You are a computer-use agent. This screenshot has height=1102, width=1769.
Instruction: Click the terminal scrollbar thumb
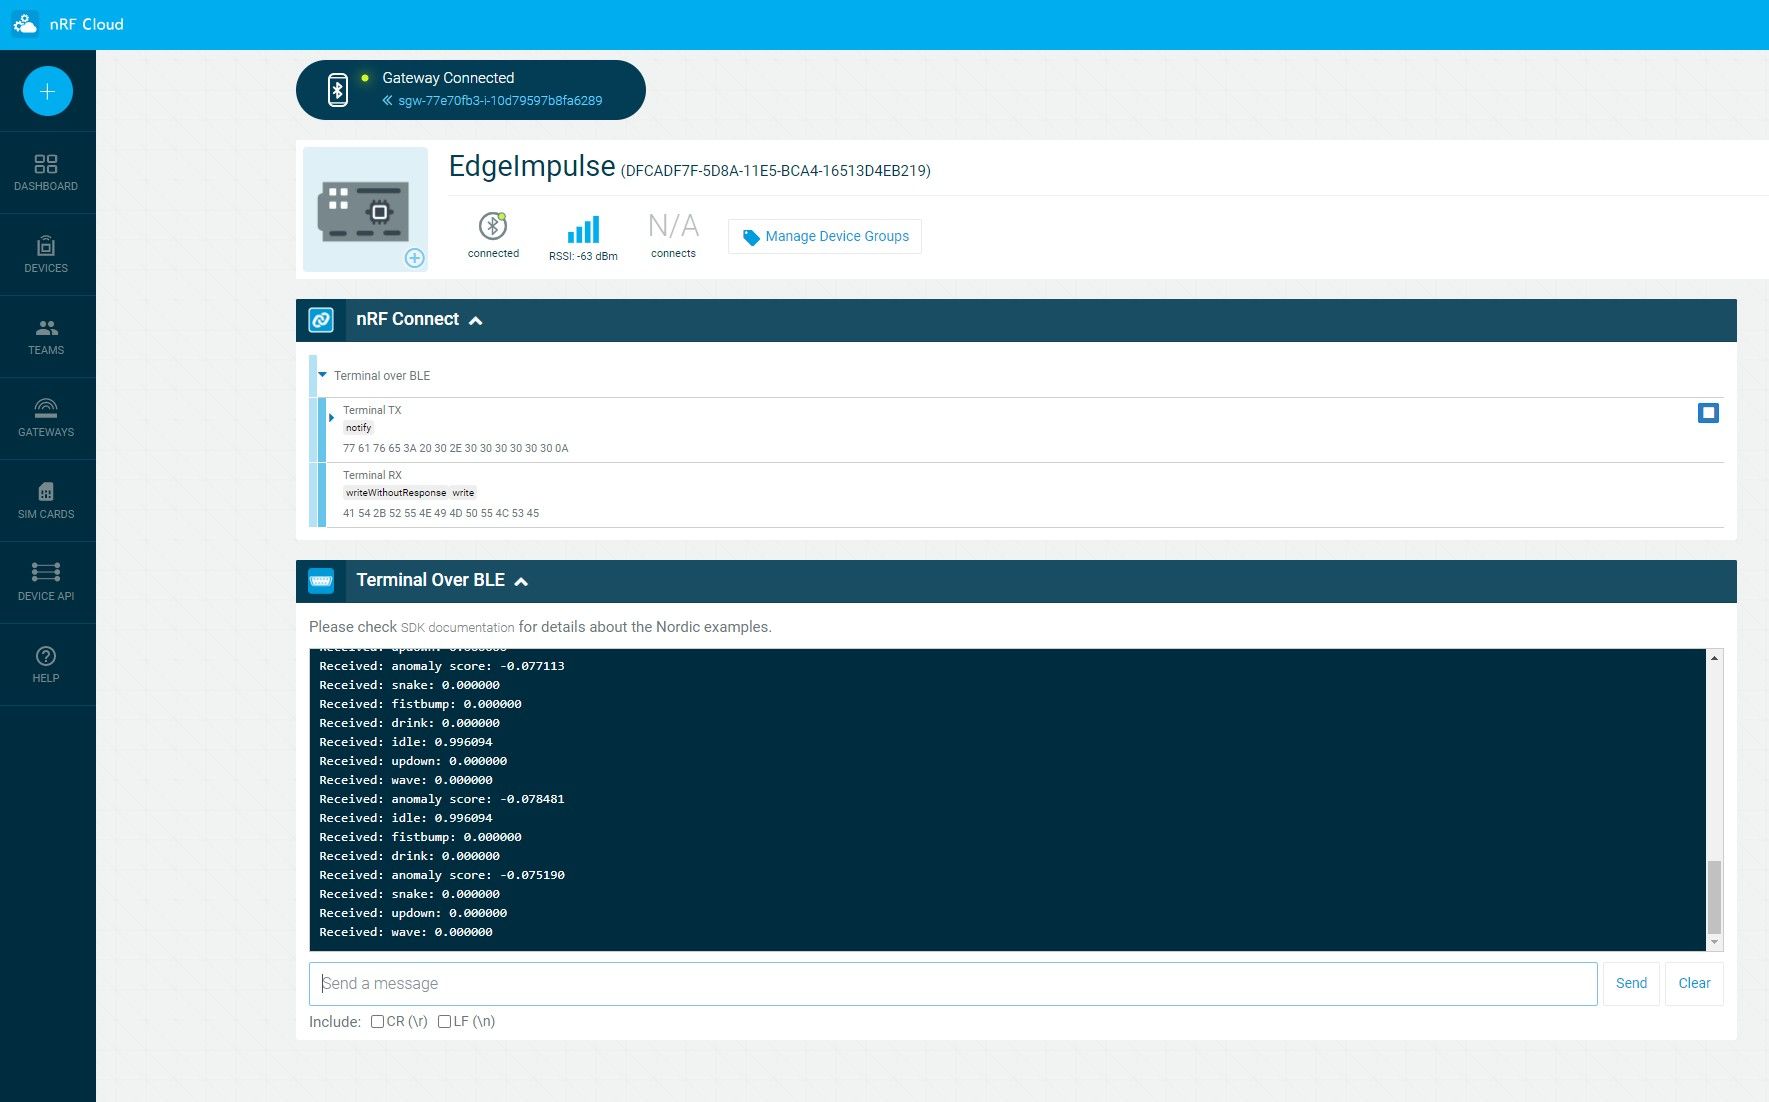coord(1714,897)
